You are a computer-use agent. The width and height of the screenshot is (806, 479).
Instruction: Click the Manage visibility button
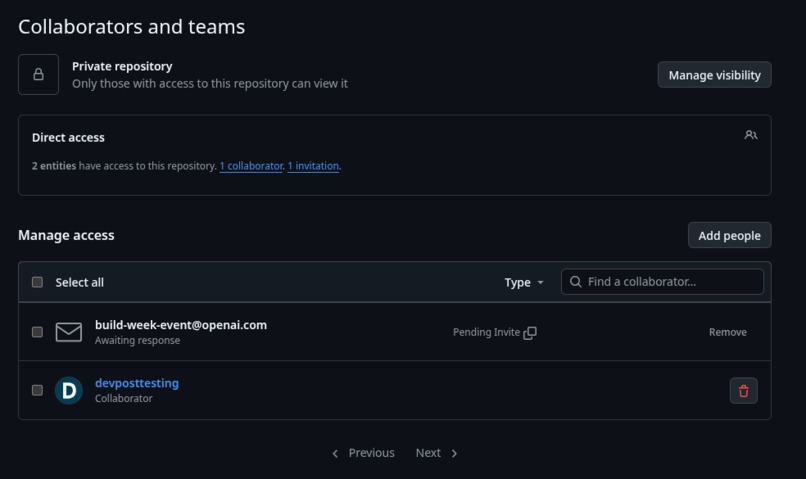point(714,75)
